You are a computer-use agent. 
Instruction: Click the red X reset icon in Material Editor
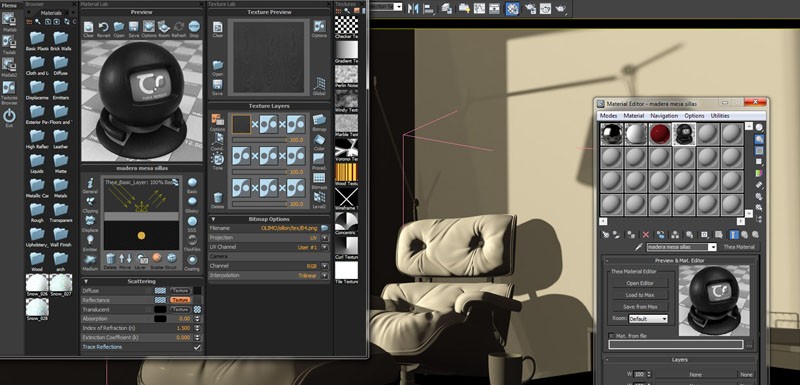[x=645, y=235]
